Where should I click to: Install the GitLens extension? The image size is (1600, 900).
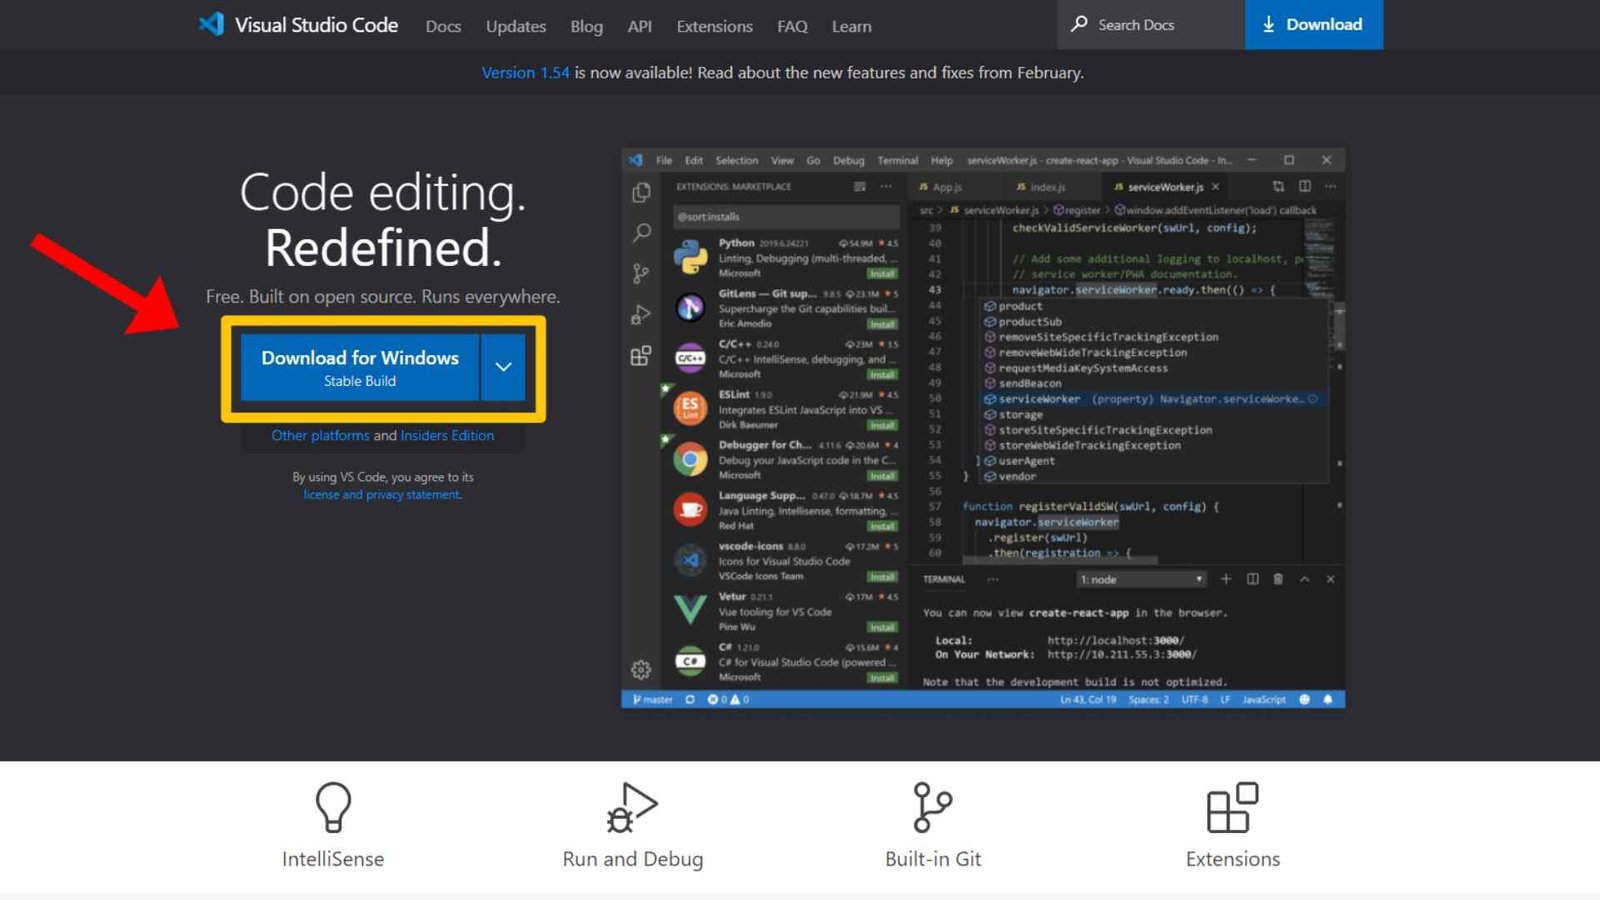(x=882, y=324)
